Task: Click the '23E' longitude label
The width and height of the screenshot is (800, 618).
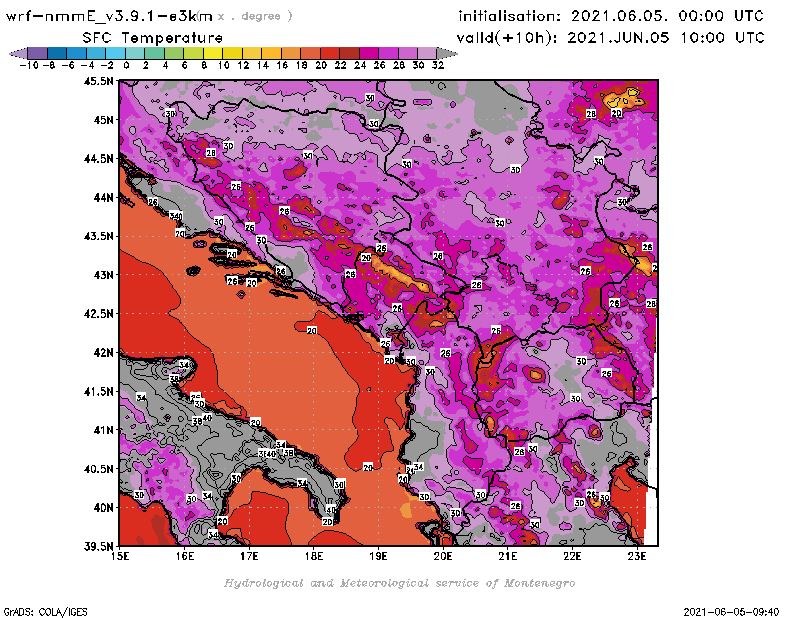Action: coord(637,556)
